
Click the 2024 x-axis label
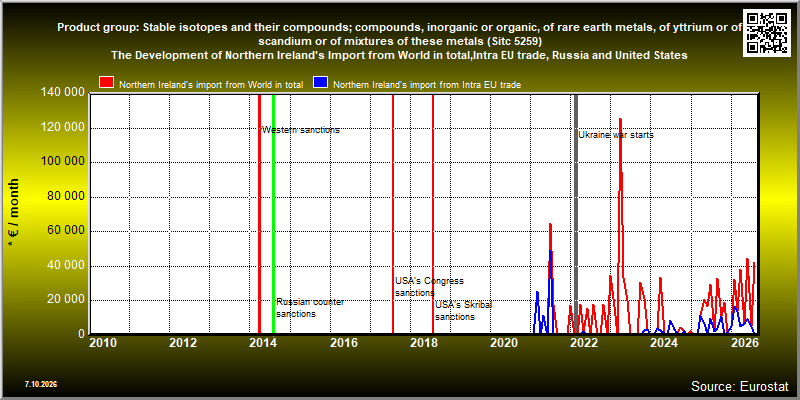(663, 342)
